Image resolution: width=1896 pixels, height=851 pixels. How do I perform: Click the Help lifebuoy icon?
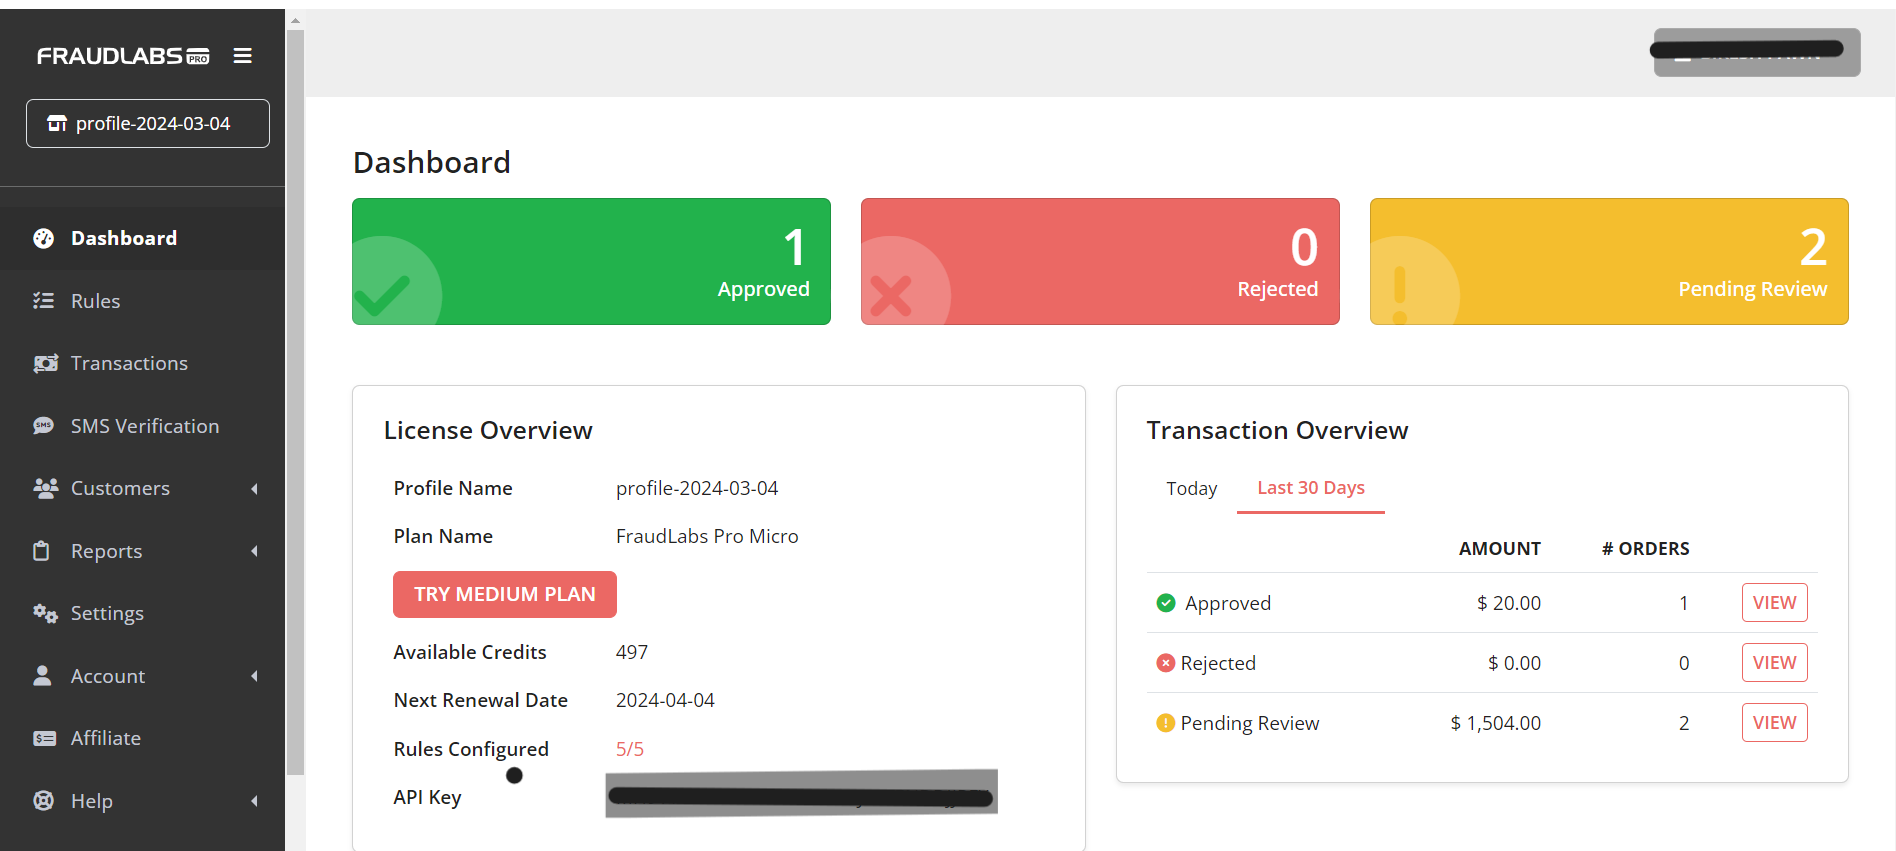[x=44, y=801]
